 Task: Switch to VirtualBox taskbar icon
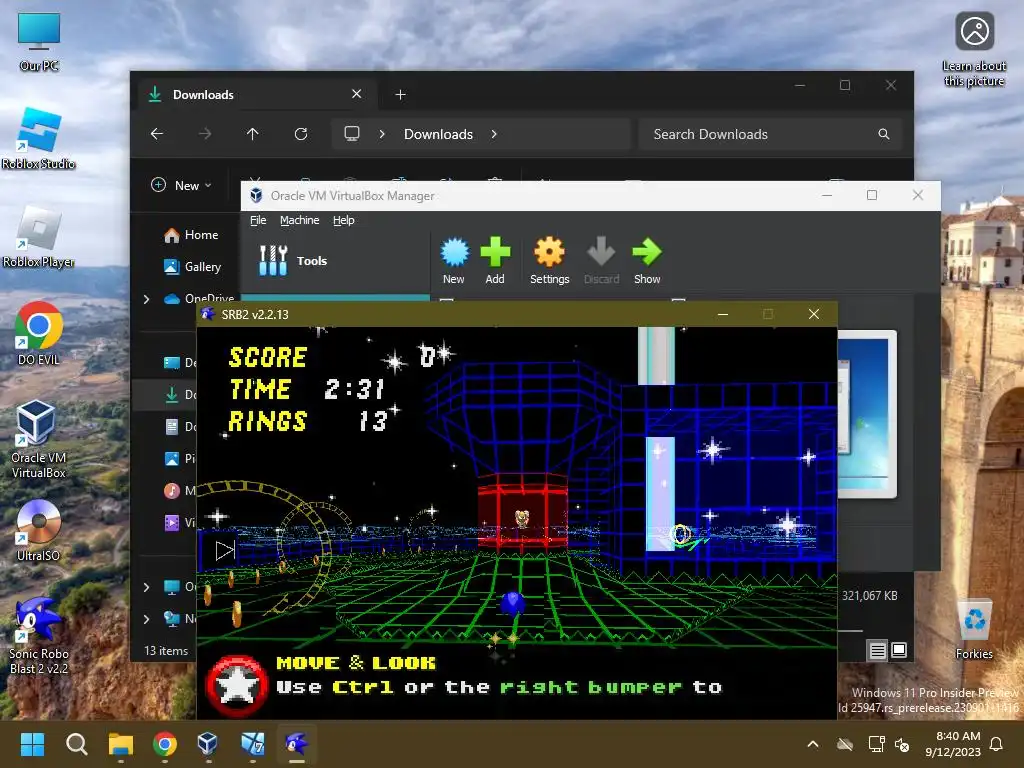pyautogui.click(x=208, y=744)
